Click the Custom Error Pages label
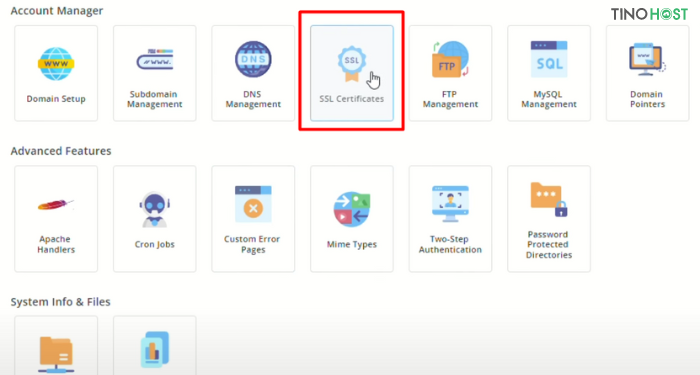The image size is (700, 375). click(253, 244)
